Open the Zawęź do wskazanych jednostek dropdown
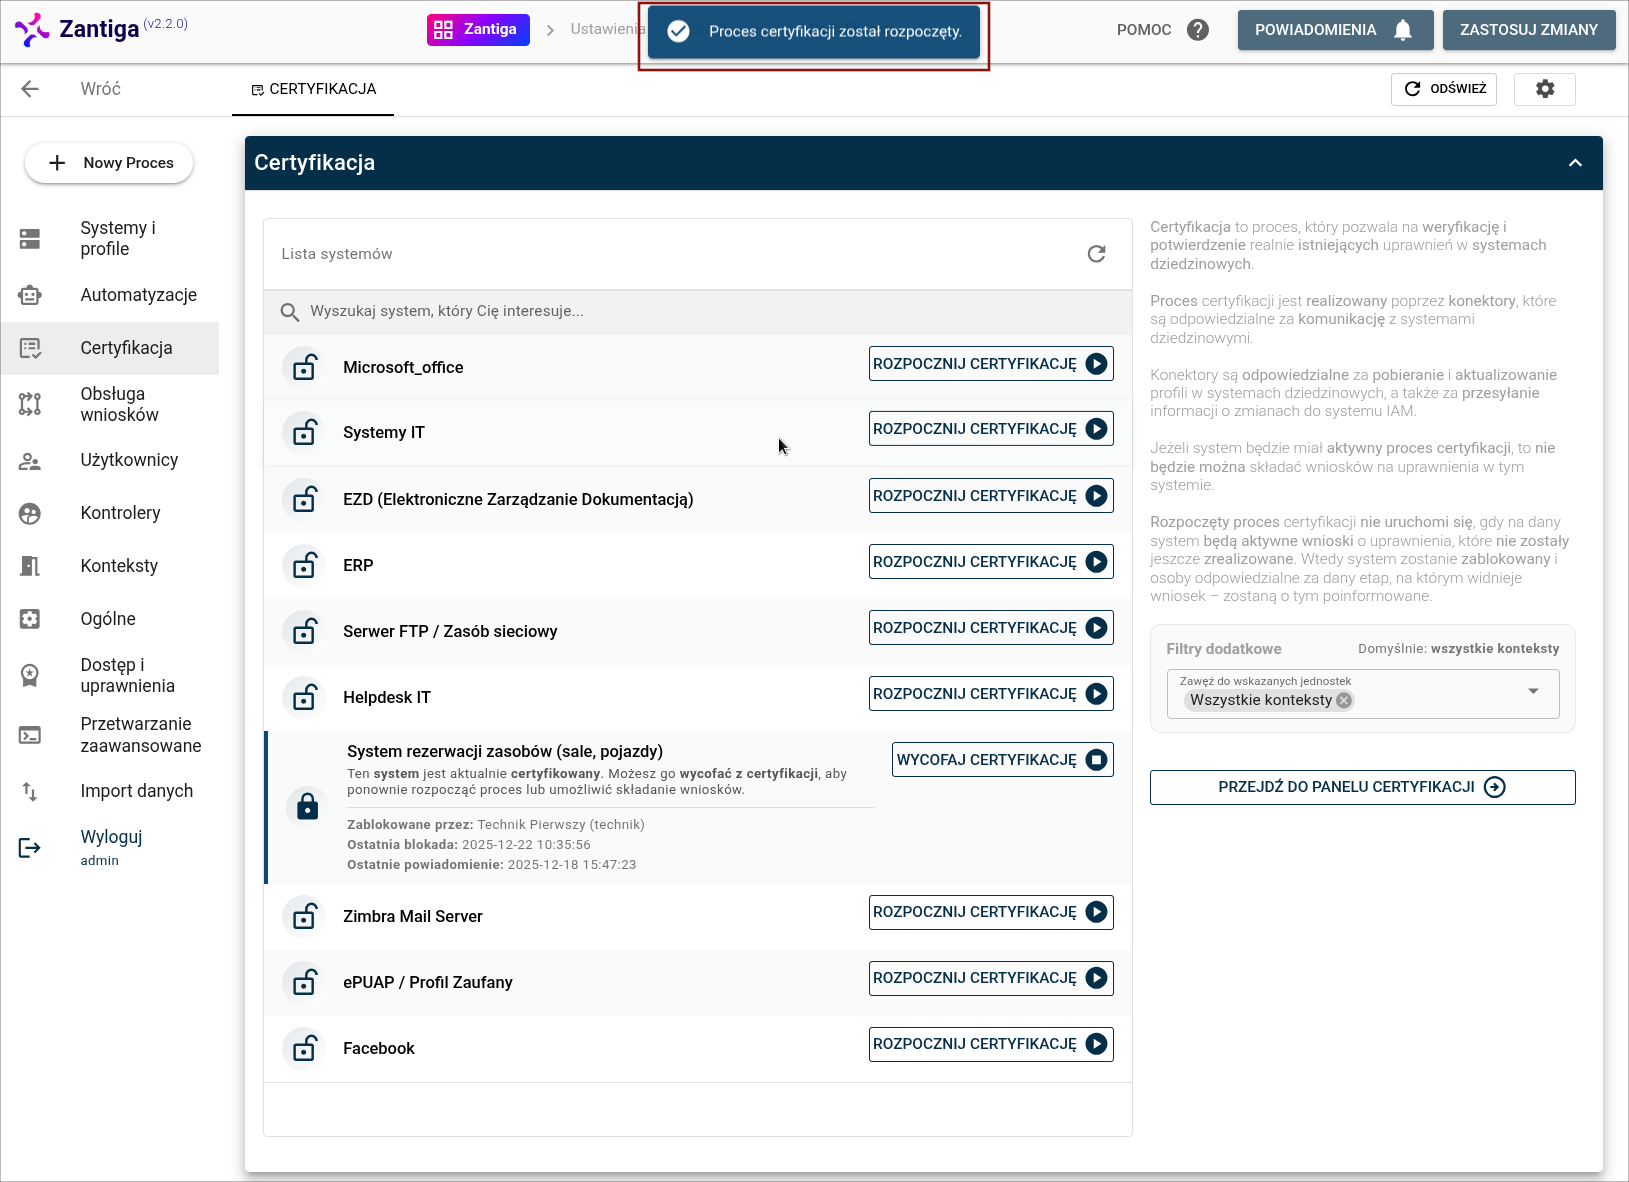This screenshot has height=1182, width=1629. 1533,691
